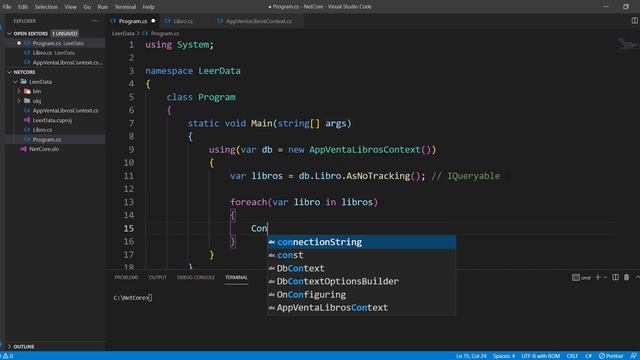Collapse the Open Editors section
The width and height of the screenshot is (640, 360).
[9, 33]
